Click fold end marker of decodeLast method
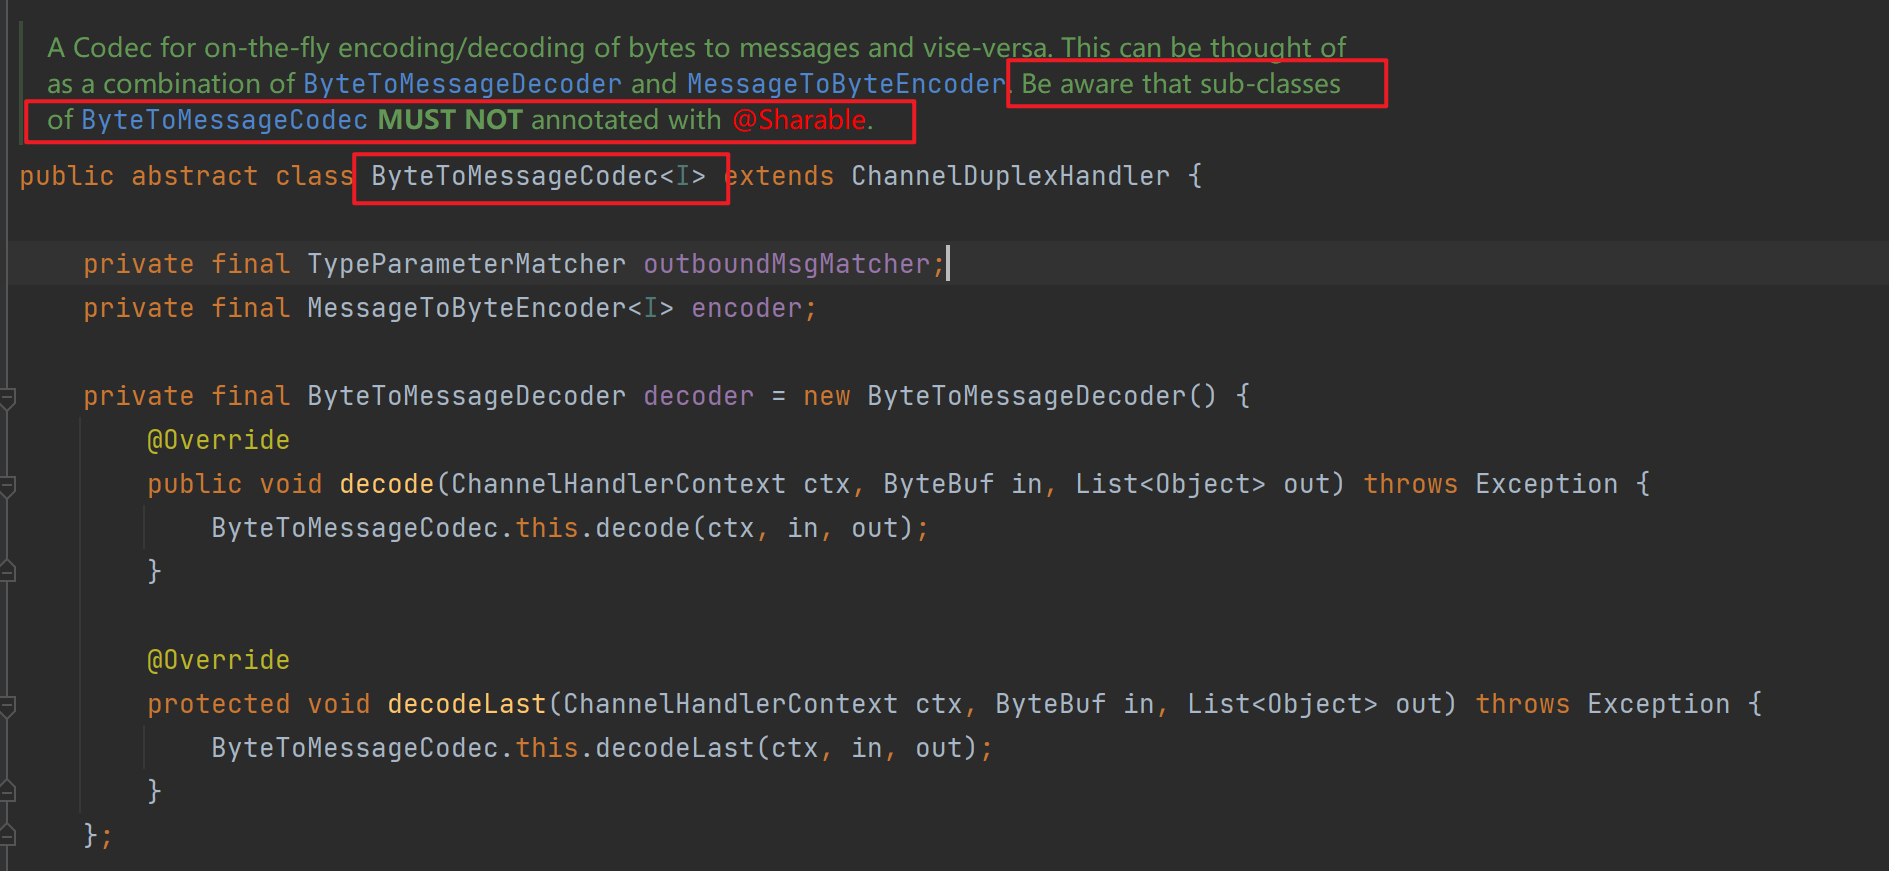Image resolution: width=1889 pixels, height=871 pixels. tap(7, 792)
